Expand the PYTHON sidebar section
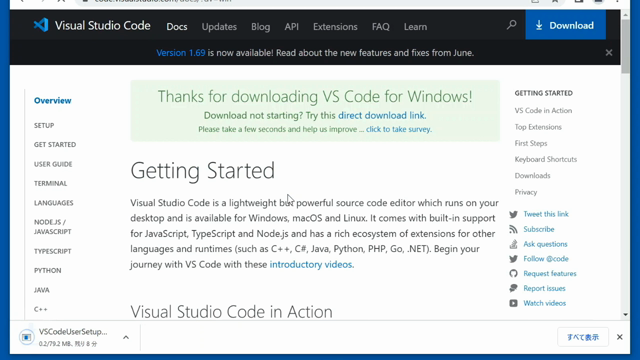The height and width of the screenshot is (360, 640). point(47,270)
